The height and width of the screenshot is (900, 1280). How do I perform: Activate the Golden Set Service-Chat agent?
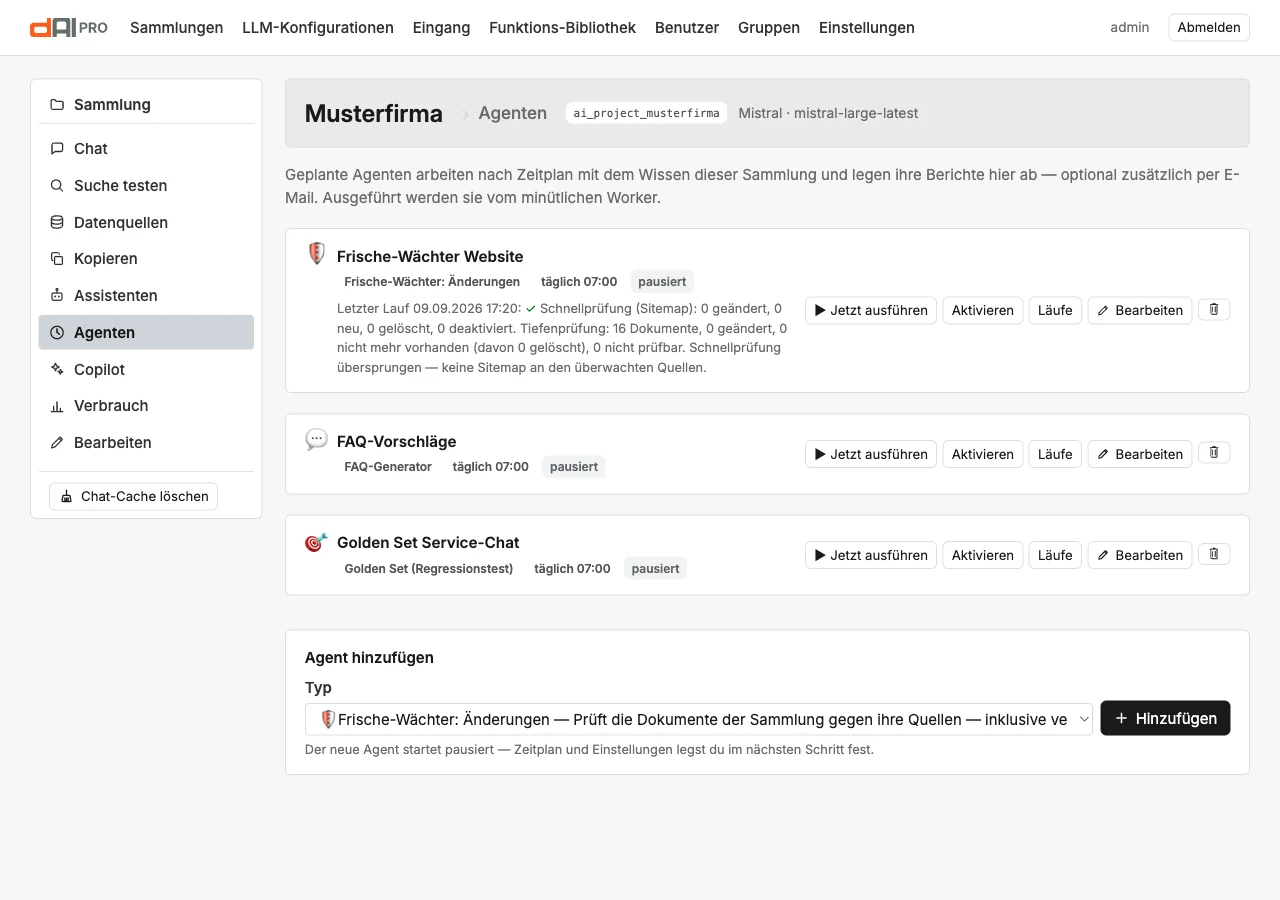click(983, 555)
